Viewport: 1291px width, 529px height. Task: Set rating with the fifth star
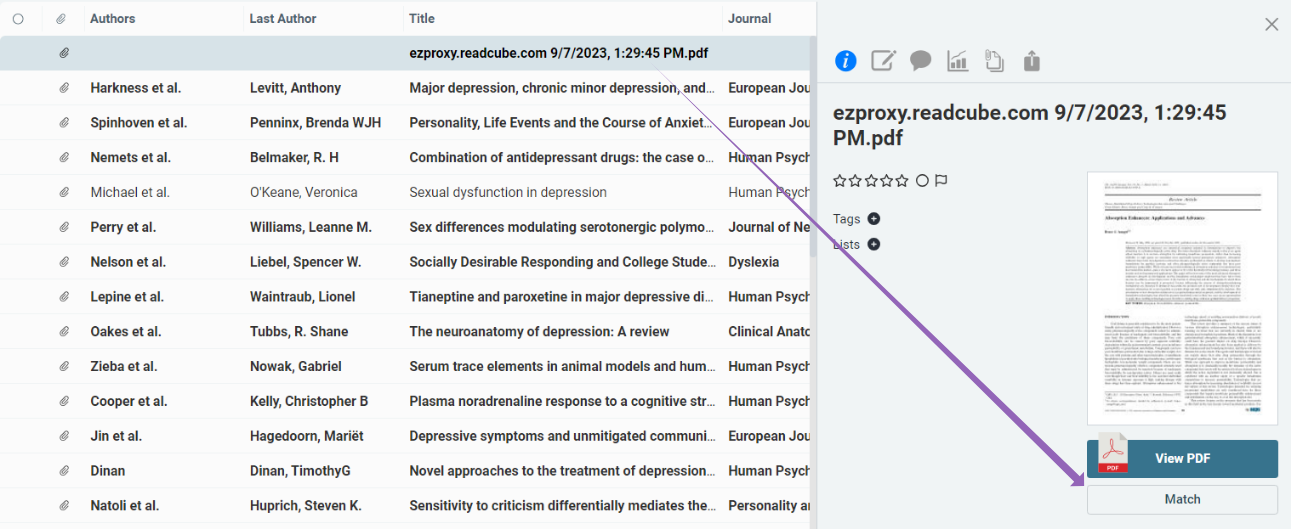tap(903, 181)
